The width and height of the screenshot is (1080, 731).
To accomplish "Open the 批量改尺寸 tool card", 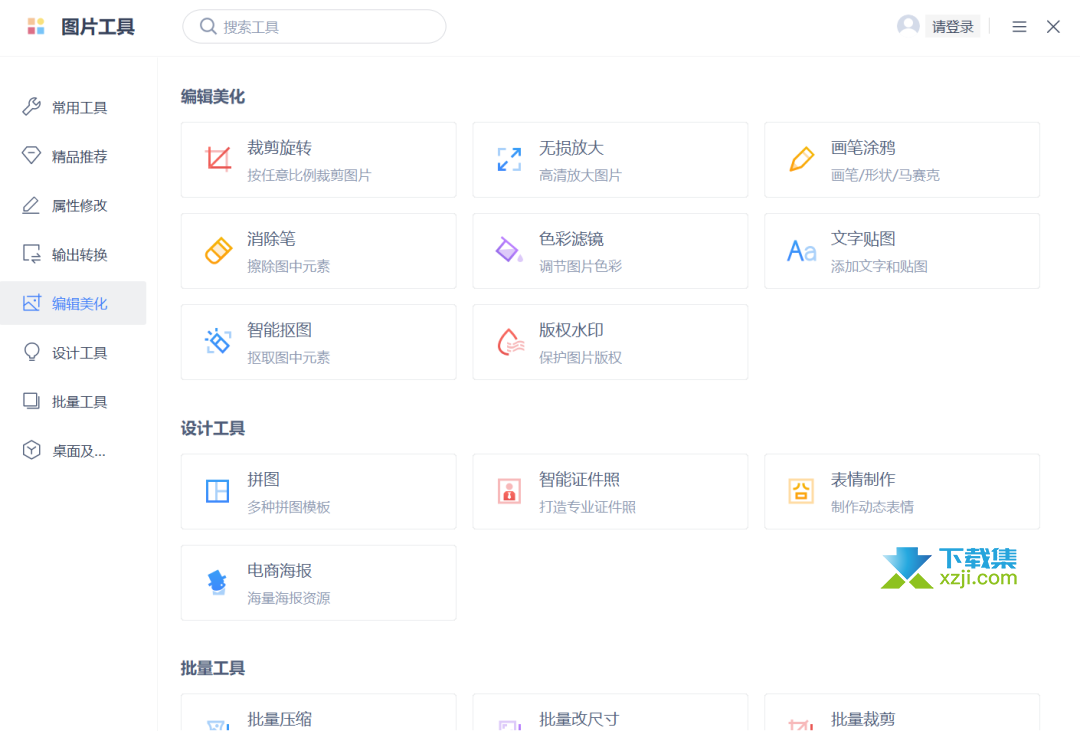I will tap(610, 712).
